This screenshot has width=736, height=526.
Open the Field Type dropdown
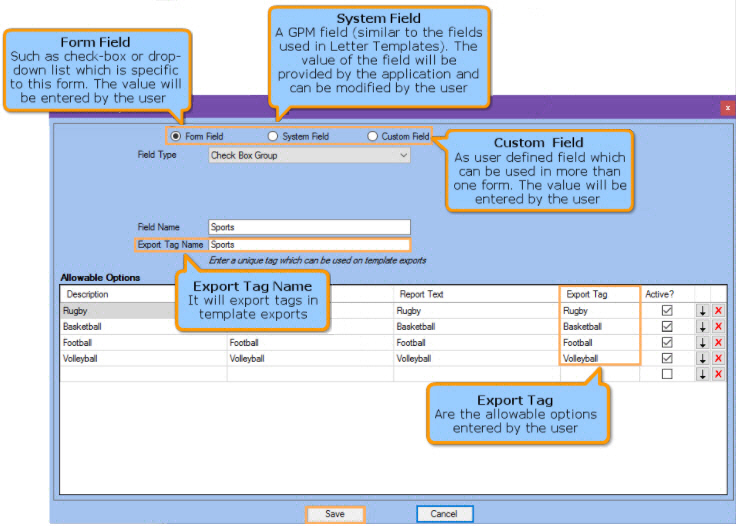309,156
